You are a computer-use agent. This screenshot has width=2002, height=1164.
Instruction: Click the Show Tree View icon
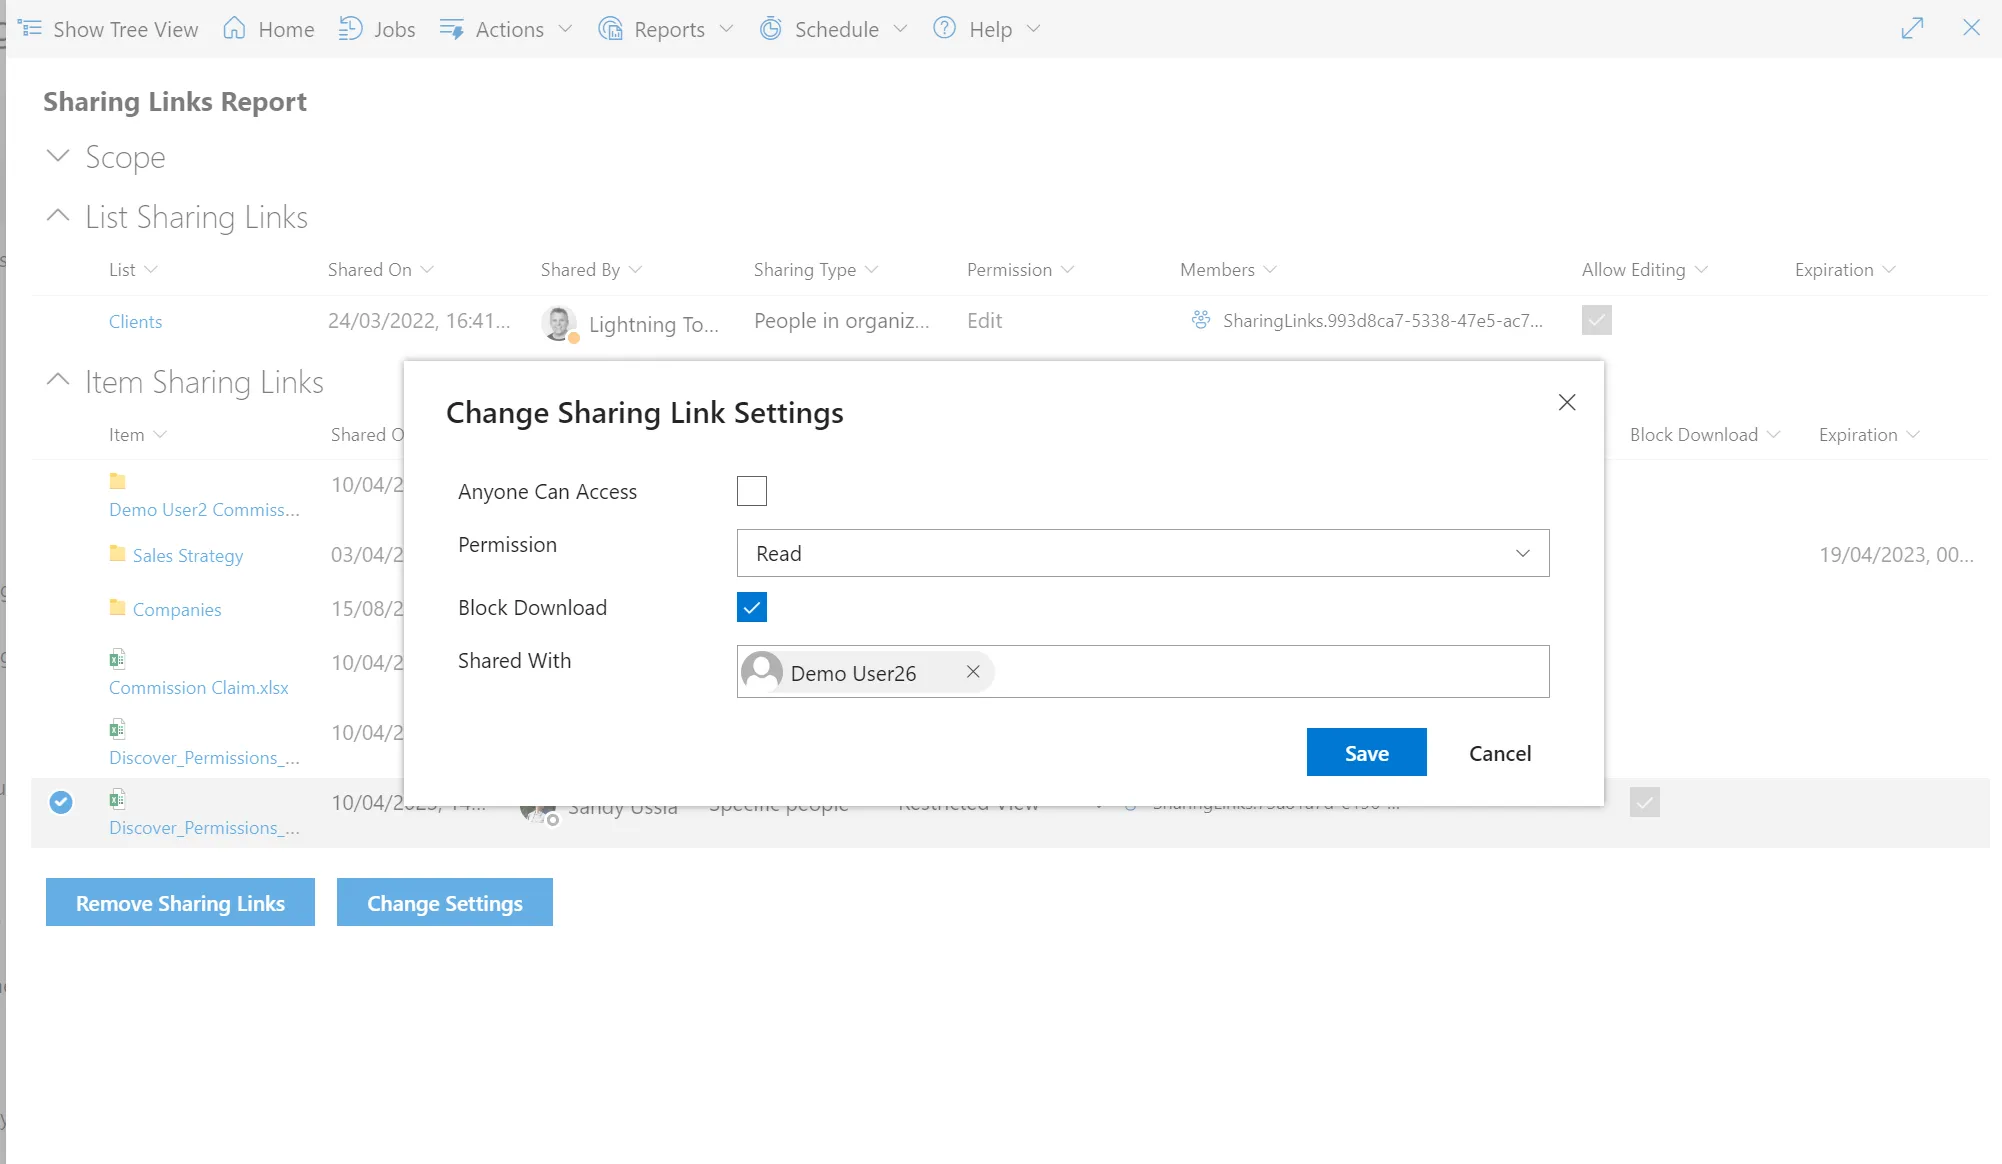30,28
